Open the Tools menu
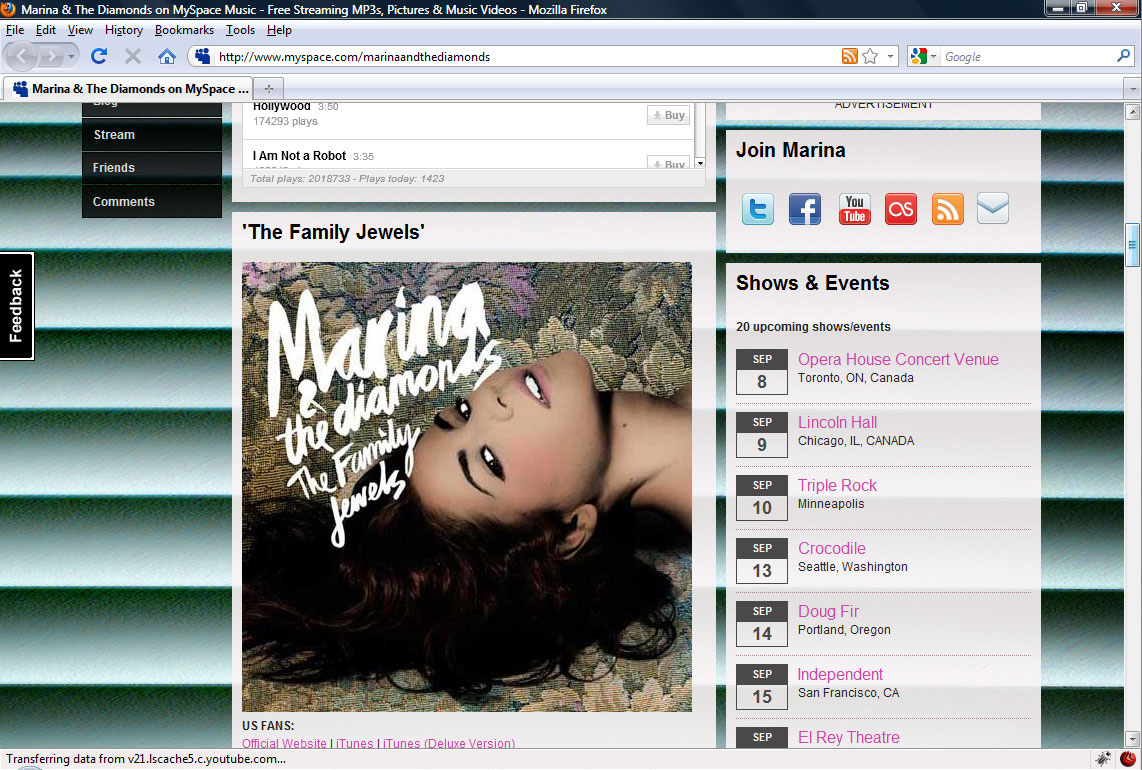 click(x=240, y=30)
